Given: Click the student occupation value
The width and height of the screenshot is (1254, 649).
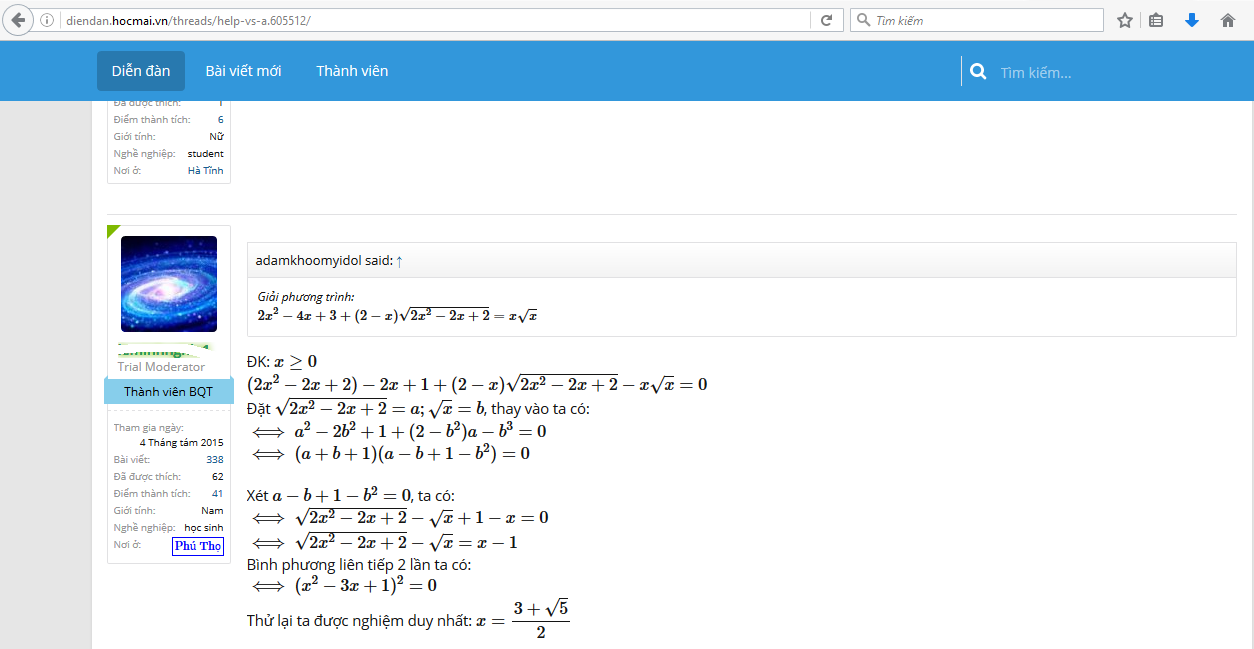Looking at the screenshot, I should click(x=206, y=154).
